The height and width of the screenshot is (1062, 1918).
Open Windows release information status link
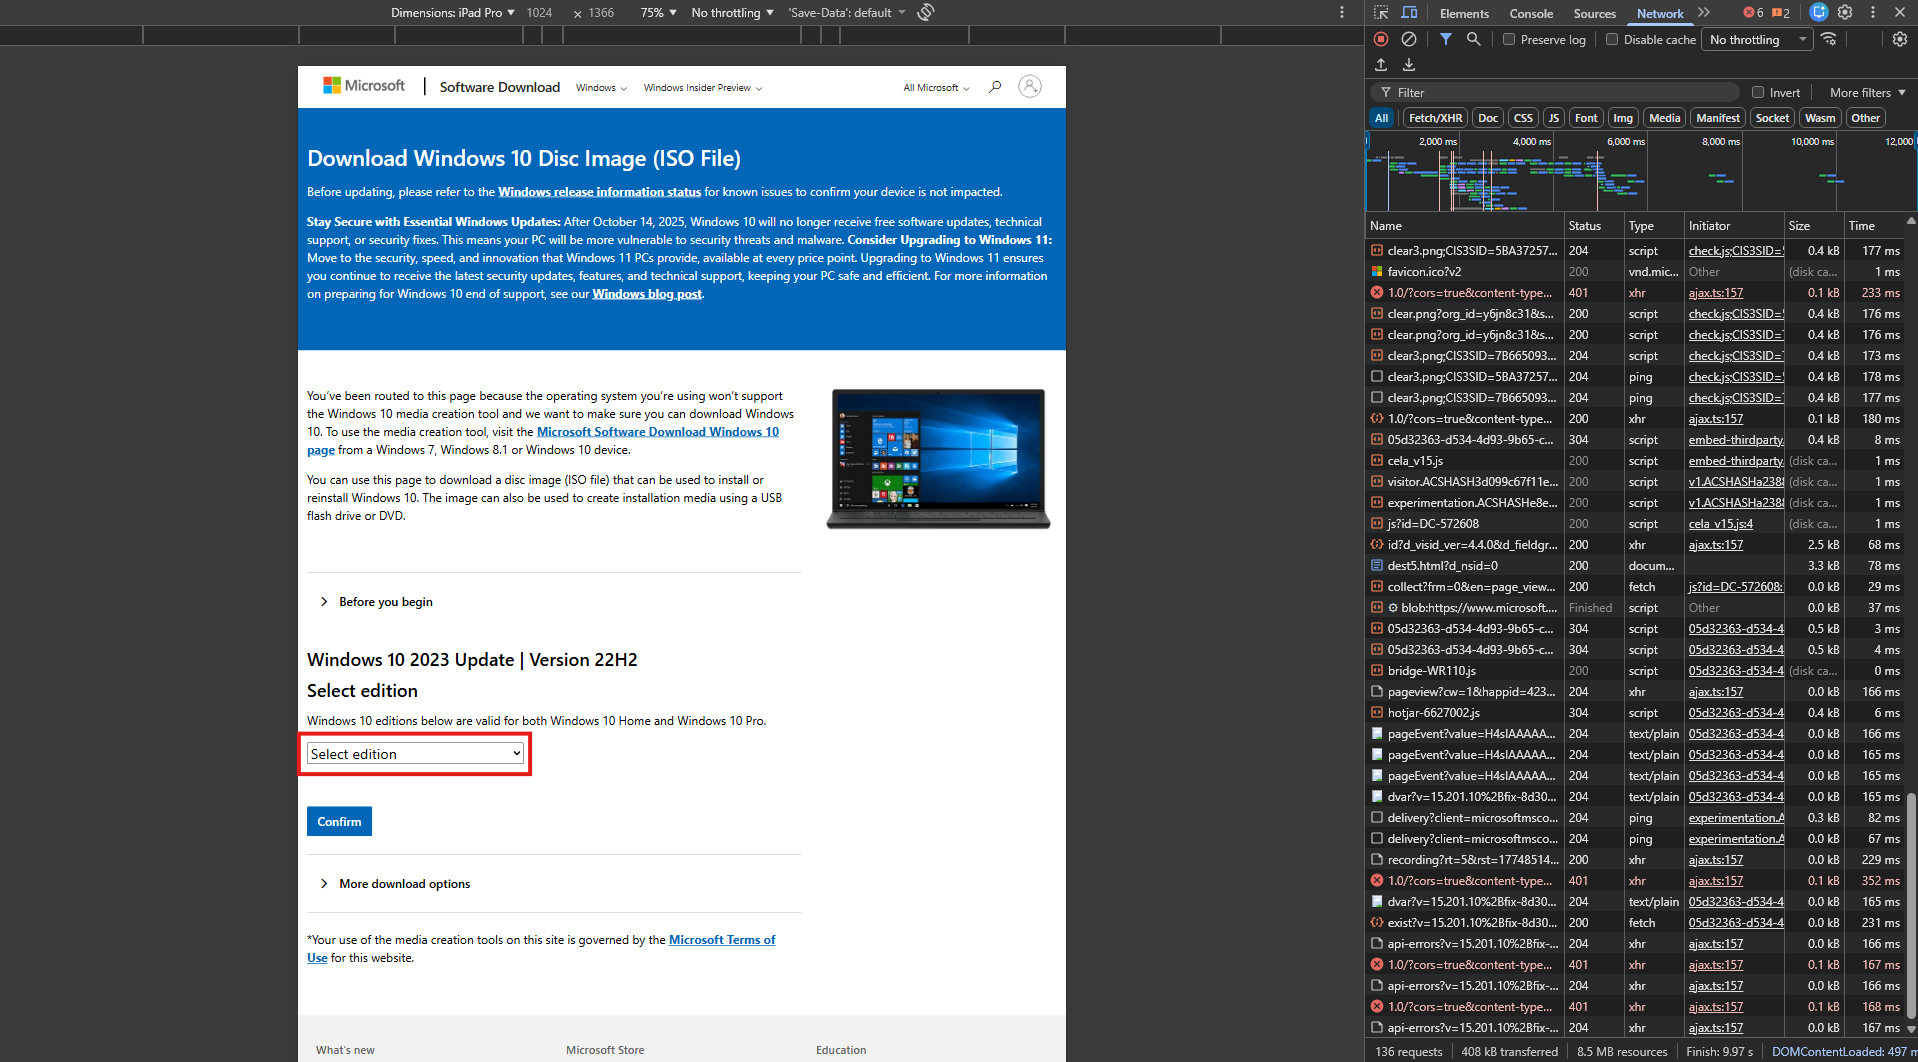pos(599,192)
